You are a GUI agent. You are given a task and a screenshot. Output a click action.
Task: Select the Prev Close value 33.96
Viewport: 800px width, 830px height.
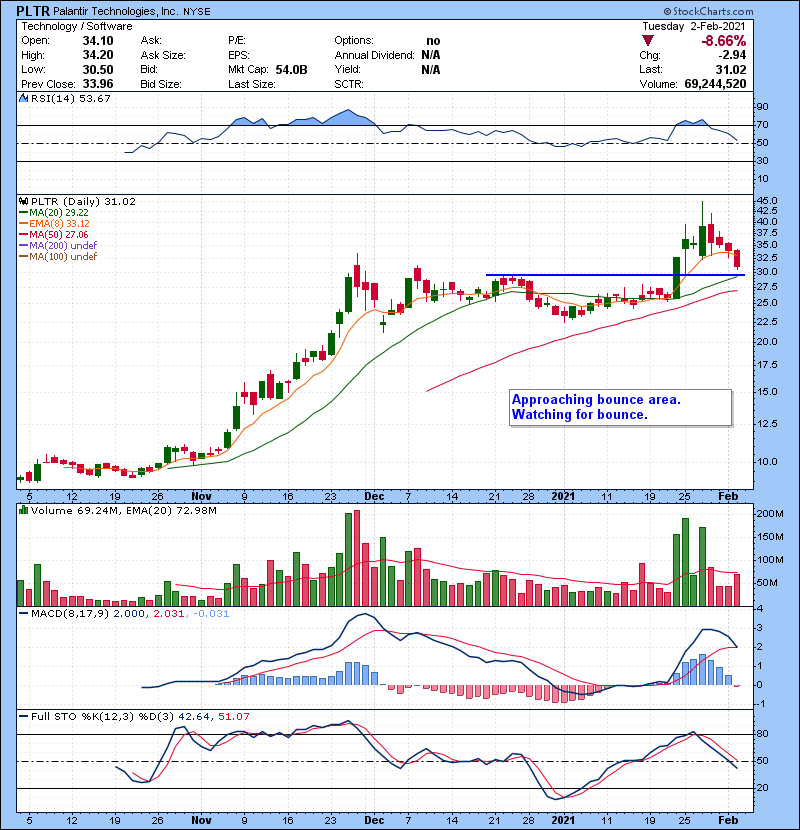pos(98,84)
